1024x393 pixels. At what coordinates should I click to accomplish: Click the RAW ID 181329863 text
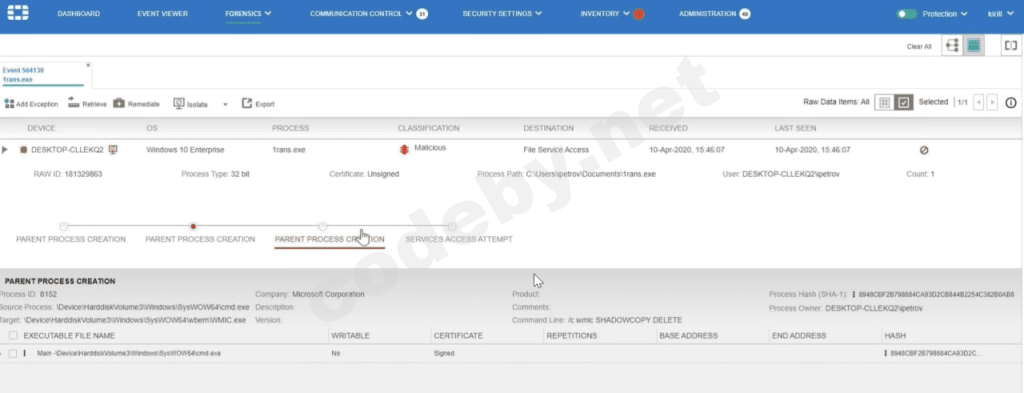(68, 174)
